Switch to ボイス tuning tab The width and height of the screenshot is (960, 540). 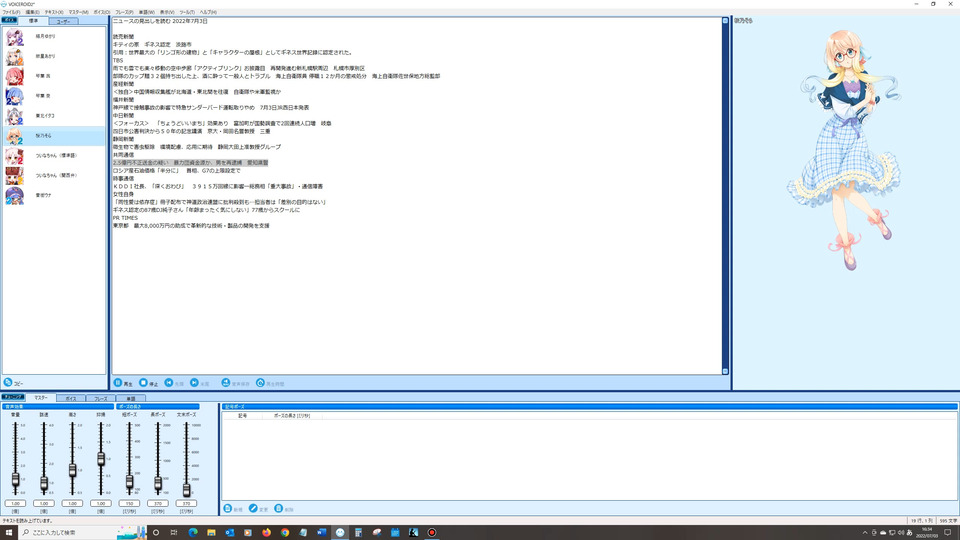tap(71, 399)
